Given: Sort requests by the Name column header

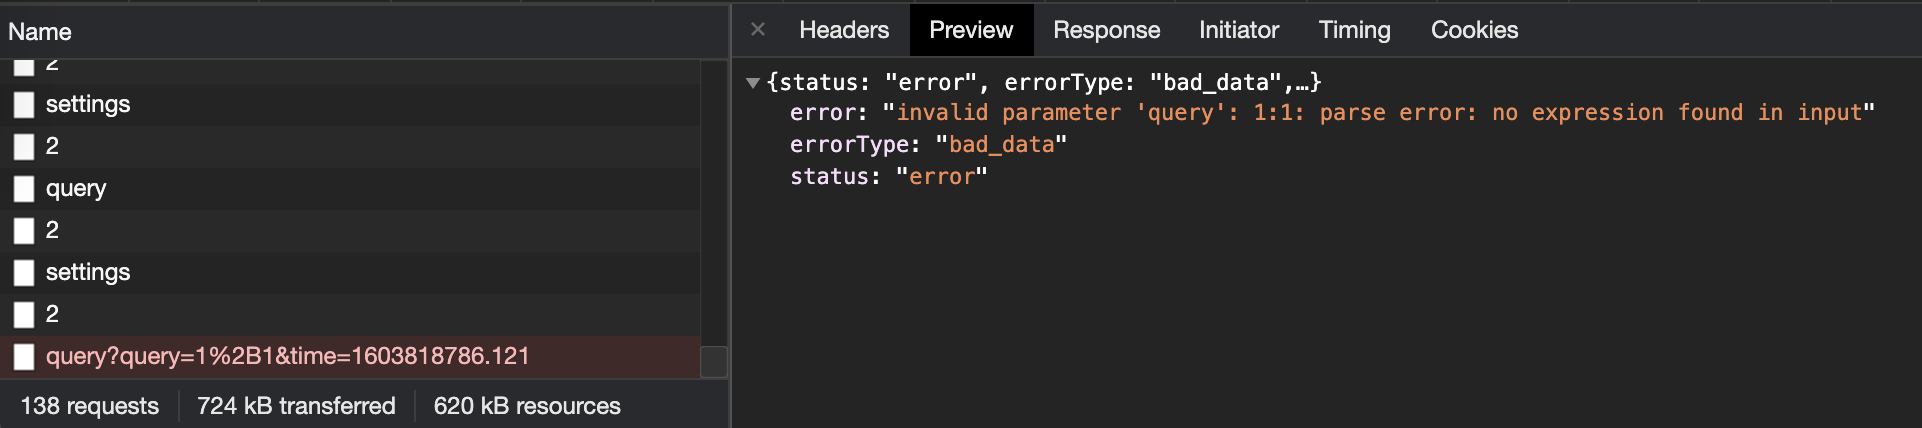Looking at the screenshot, I should (x=40, y=32).
